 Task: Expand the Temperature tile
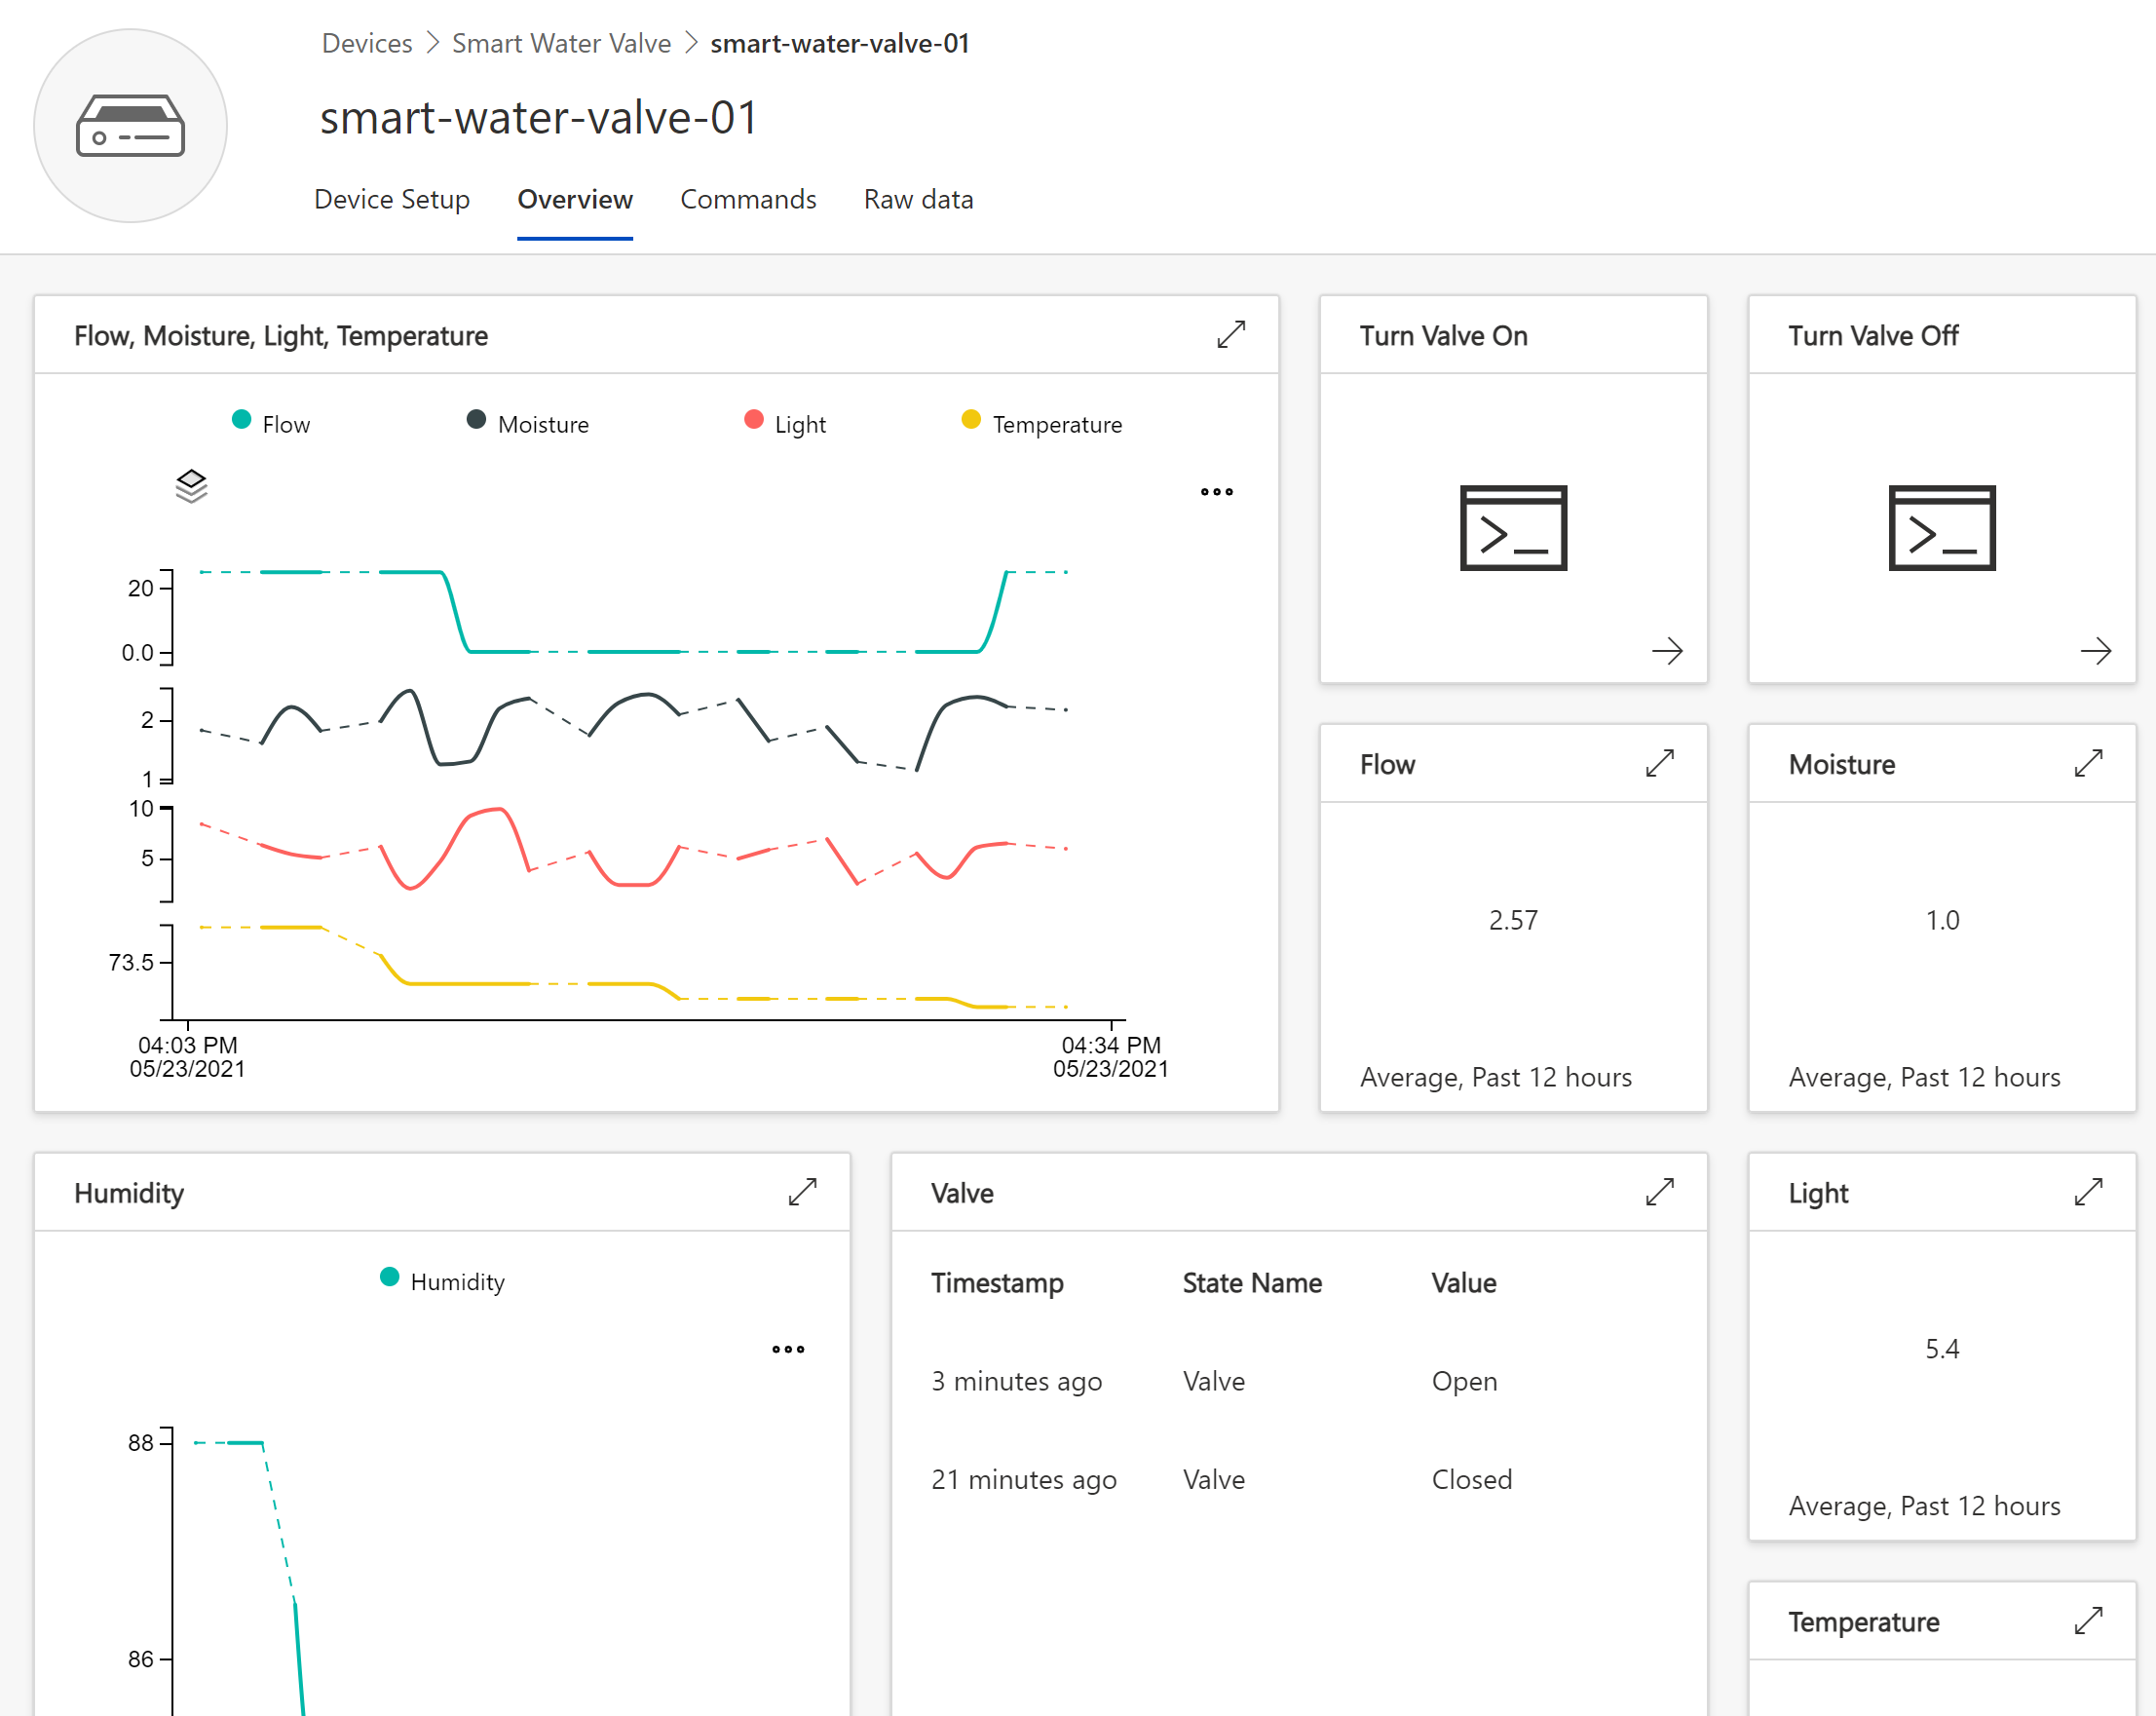tap(2088, 1620)
